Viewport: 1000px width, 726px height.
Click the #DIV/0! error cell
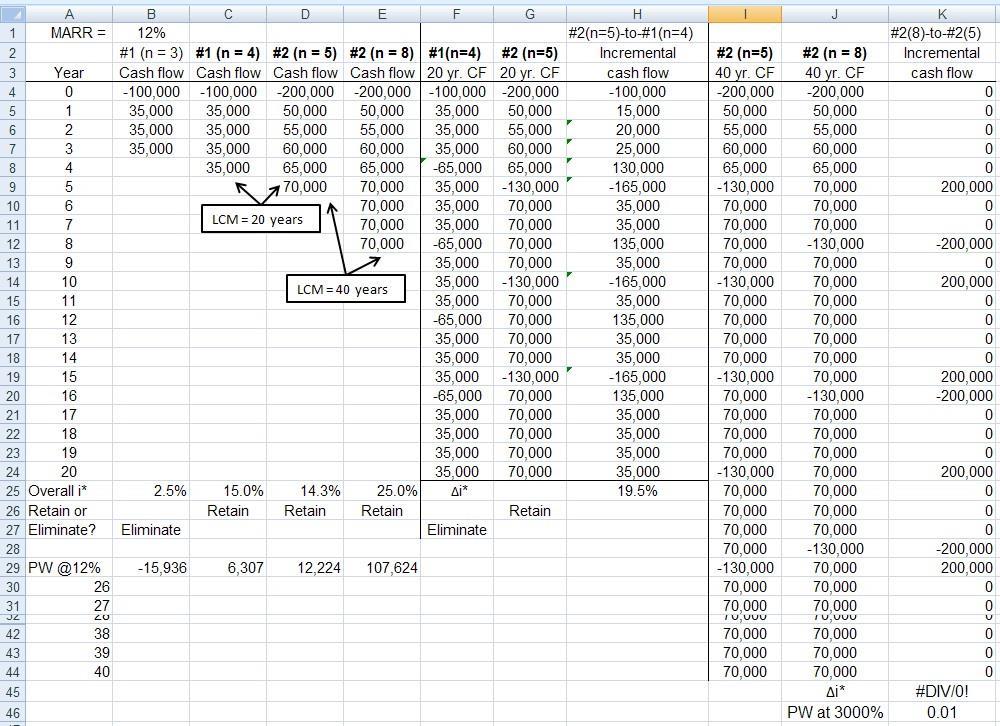[942, 692]
